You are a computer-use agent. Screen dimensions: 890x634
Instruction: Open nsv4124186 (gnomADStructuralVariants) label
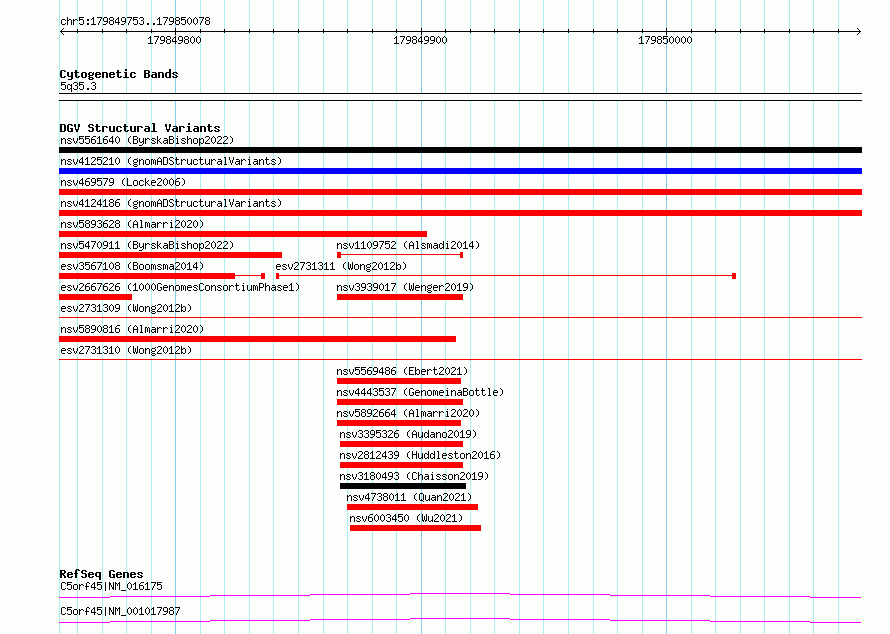pos(171,203)
